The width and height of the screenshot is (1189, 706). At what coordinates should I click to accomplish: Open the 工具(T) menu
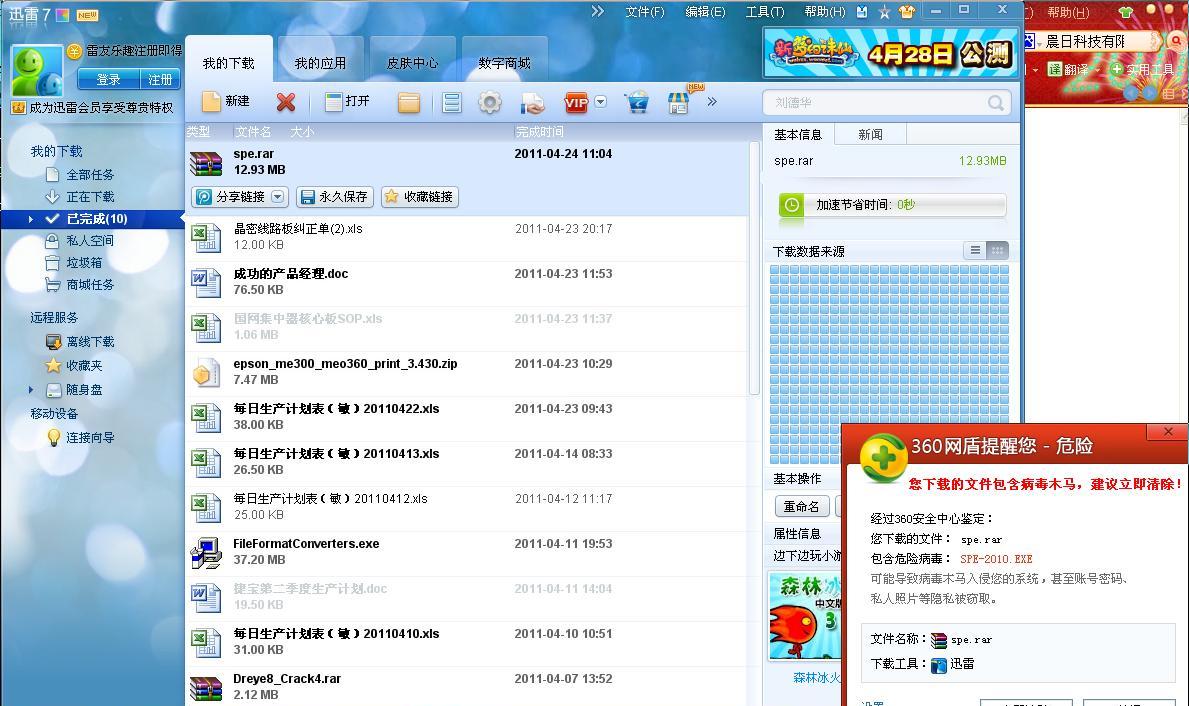pos(766,11)
